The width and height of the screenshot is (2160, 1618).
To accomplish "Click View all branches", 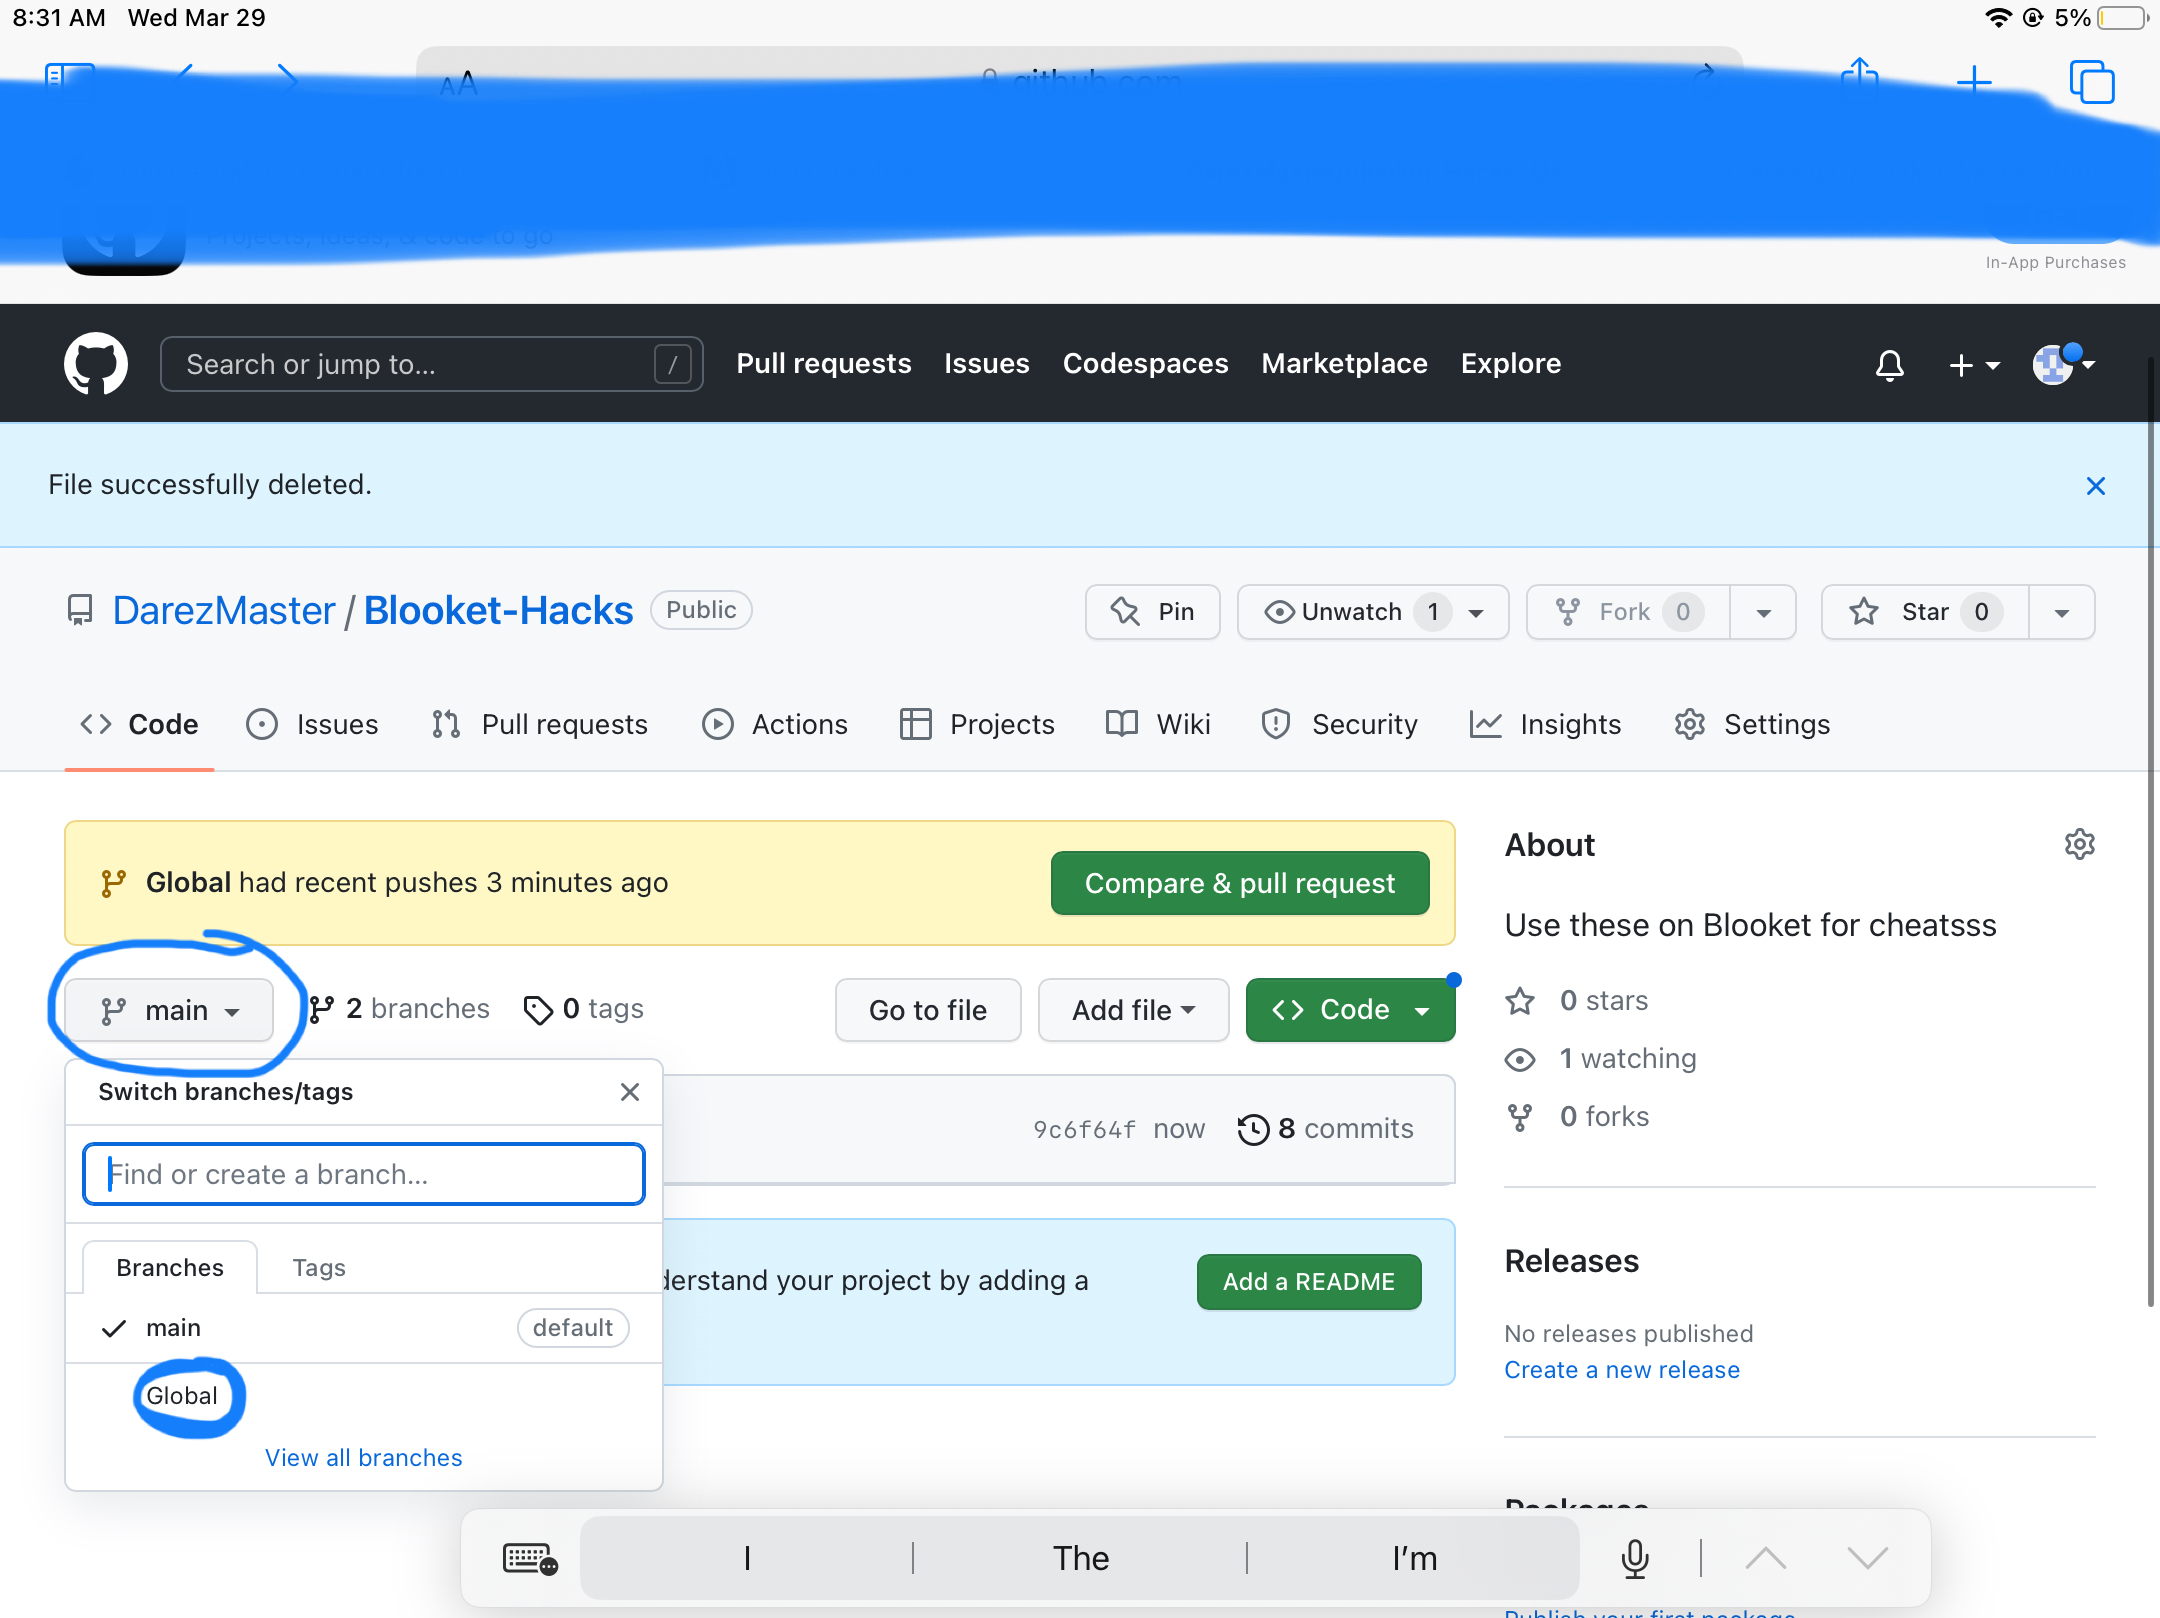I will (364, 1458).
